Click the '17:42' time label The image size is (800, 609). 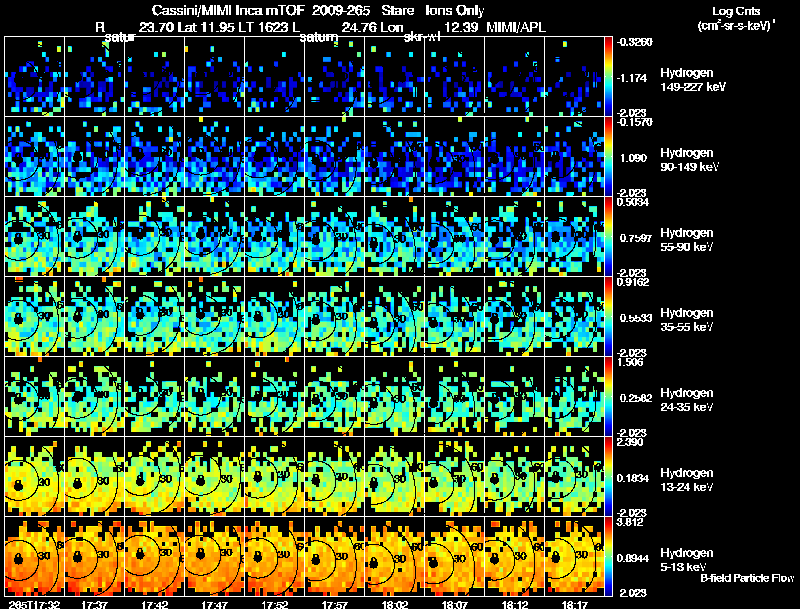tap(155, 604)
